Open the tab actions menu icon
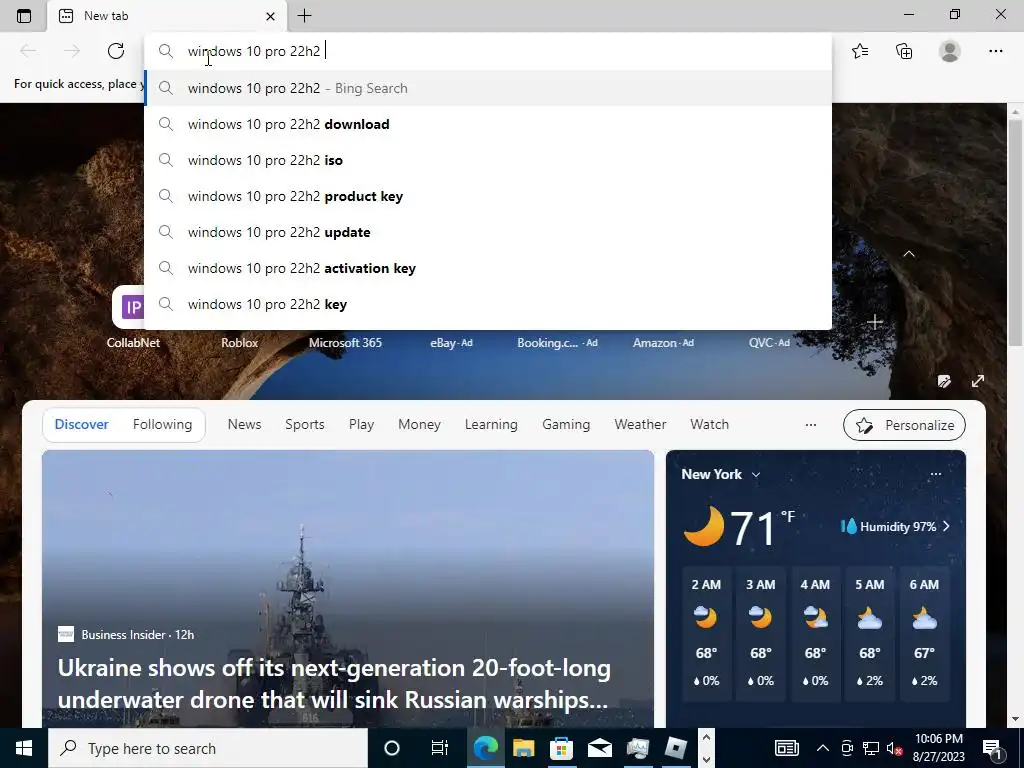This screenshot has height=768, width=1024. [24, 16]
